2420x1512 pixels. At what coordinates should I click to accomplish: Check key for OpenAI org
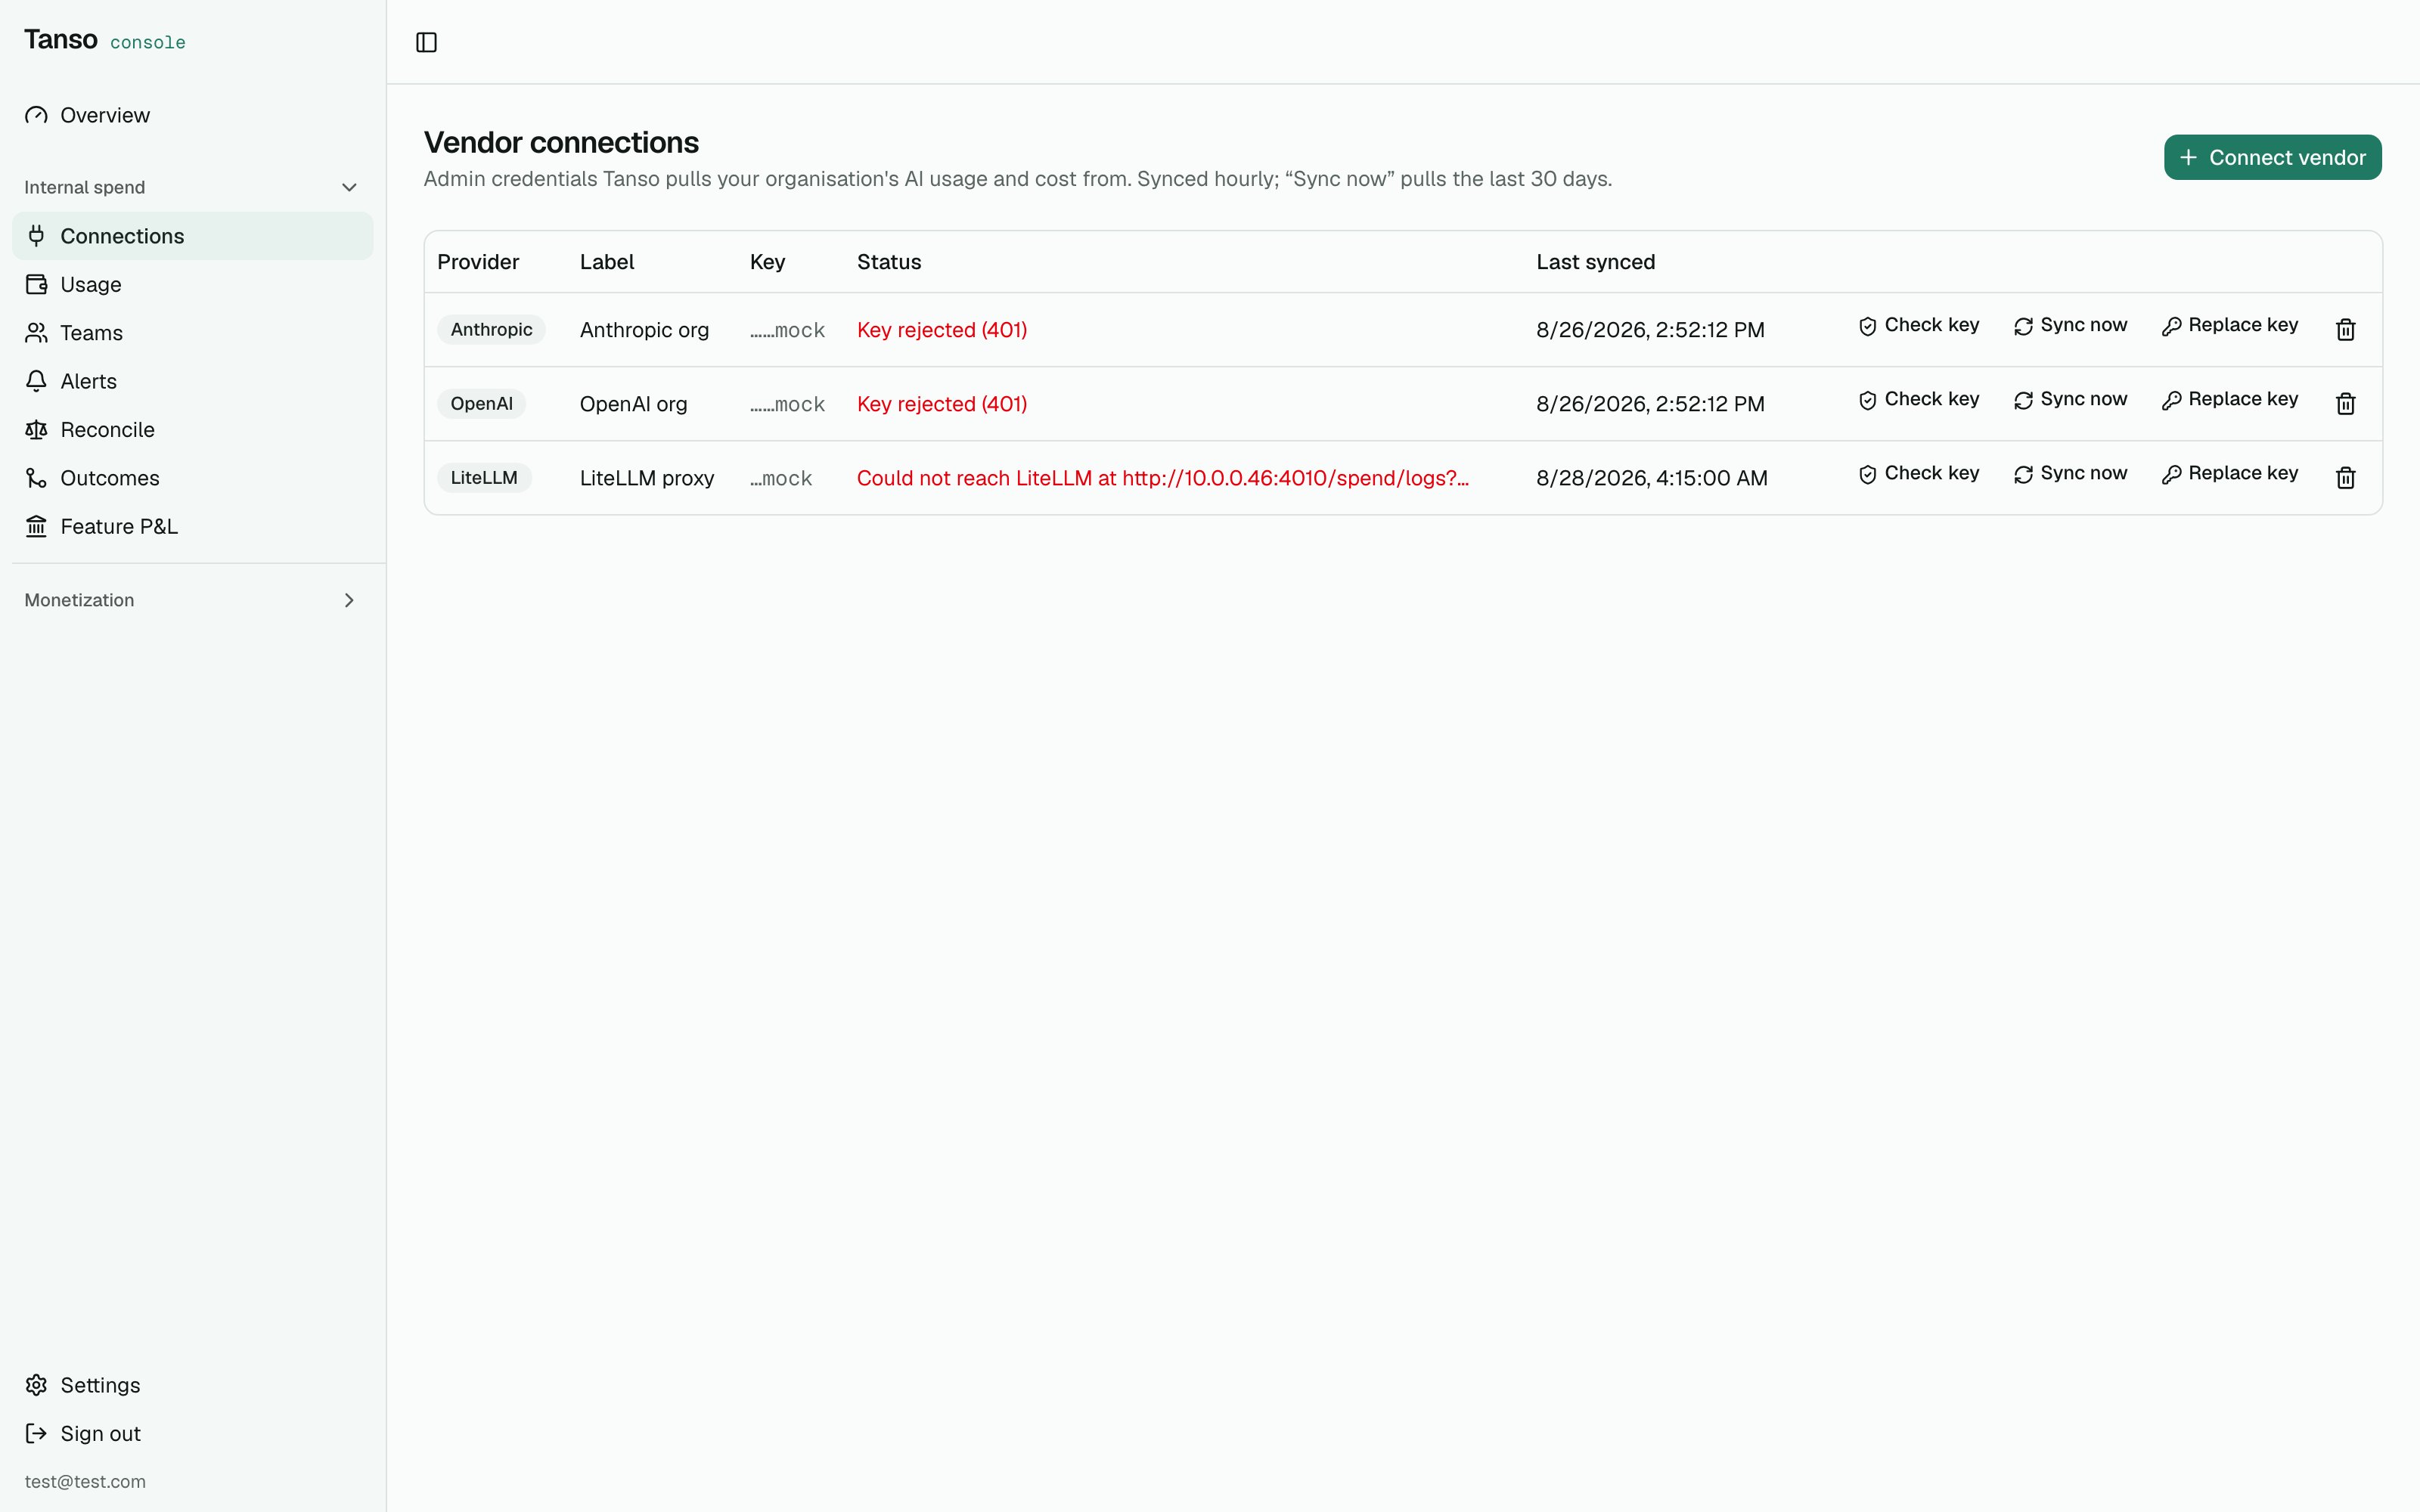tap(1919, 400)
